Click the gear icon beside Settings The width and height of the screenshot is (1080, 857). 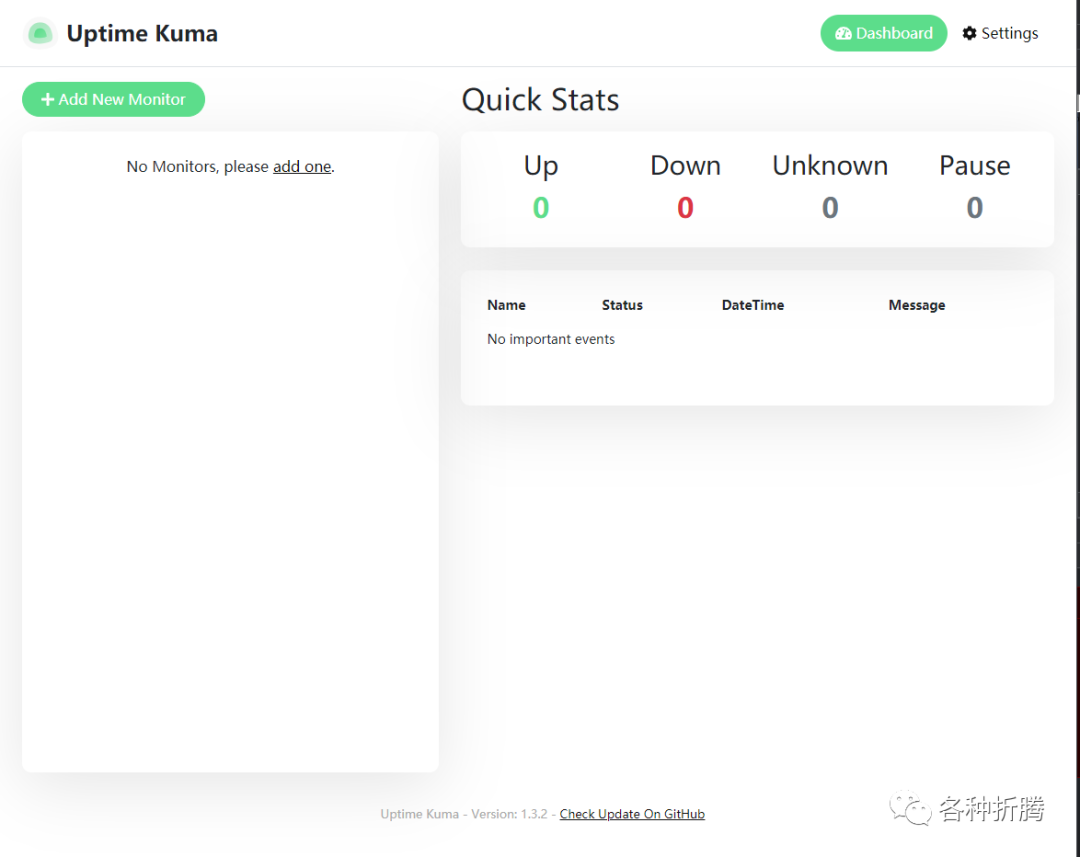pos(970,33)
